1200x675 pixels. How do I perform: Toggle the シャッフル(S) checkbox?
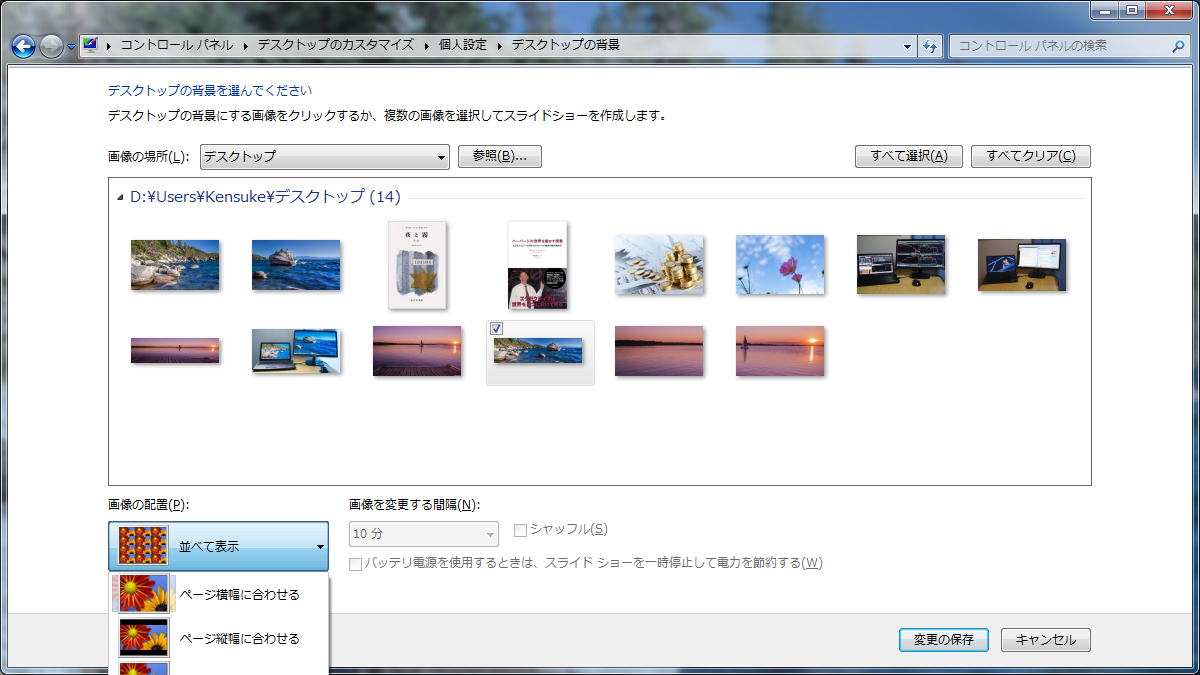[x=520, y=530]
